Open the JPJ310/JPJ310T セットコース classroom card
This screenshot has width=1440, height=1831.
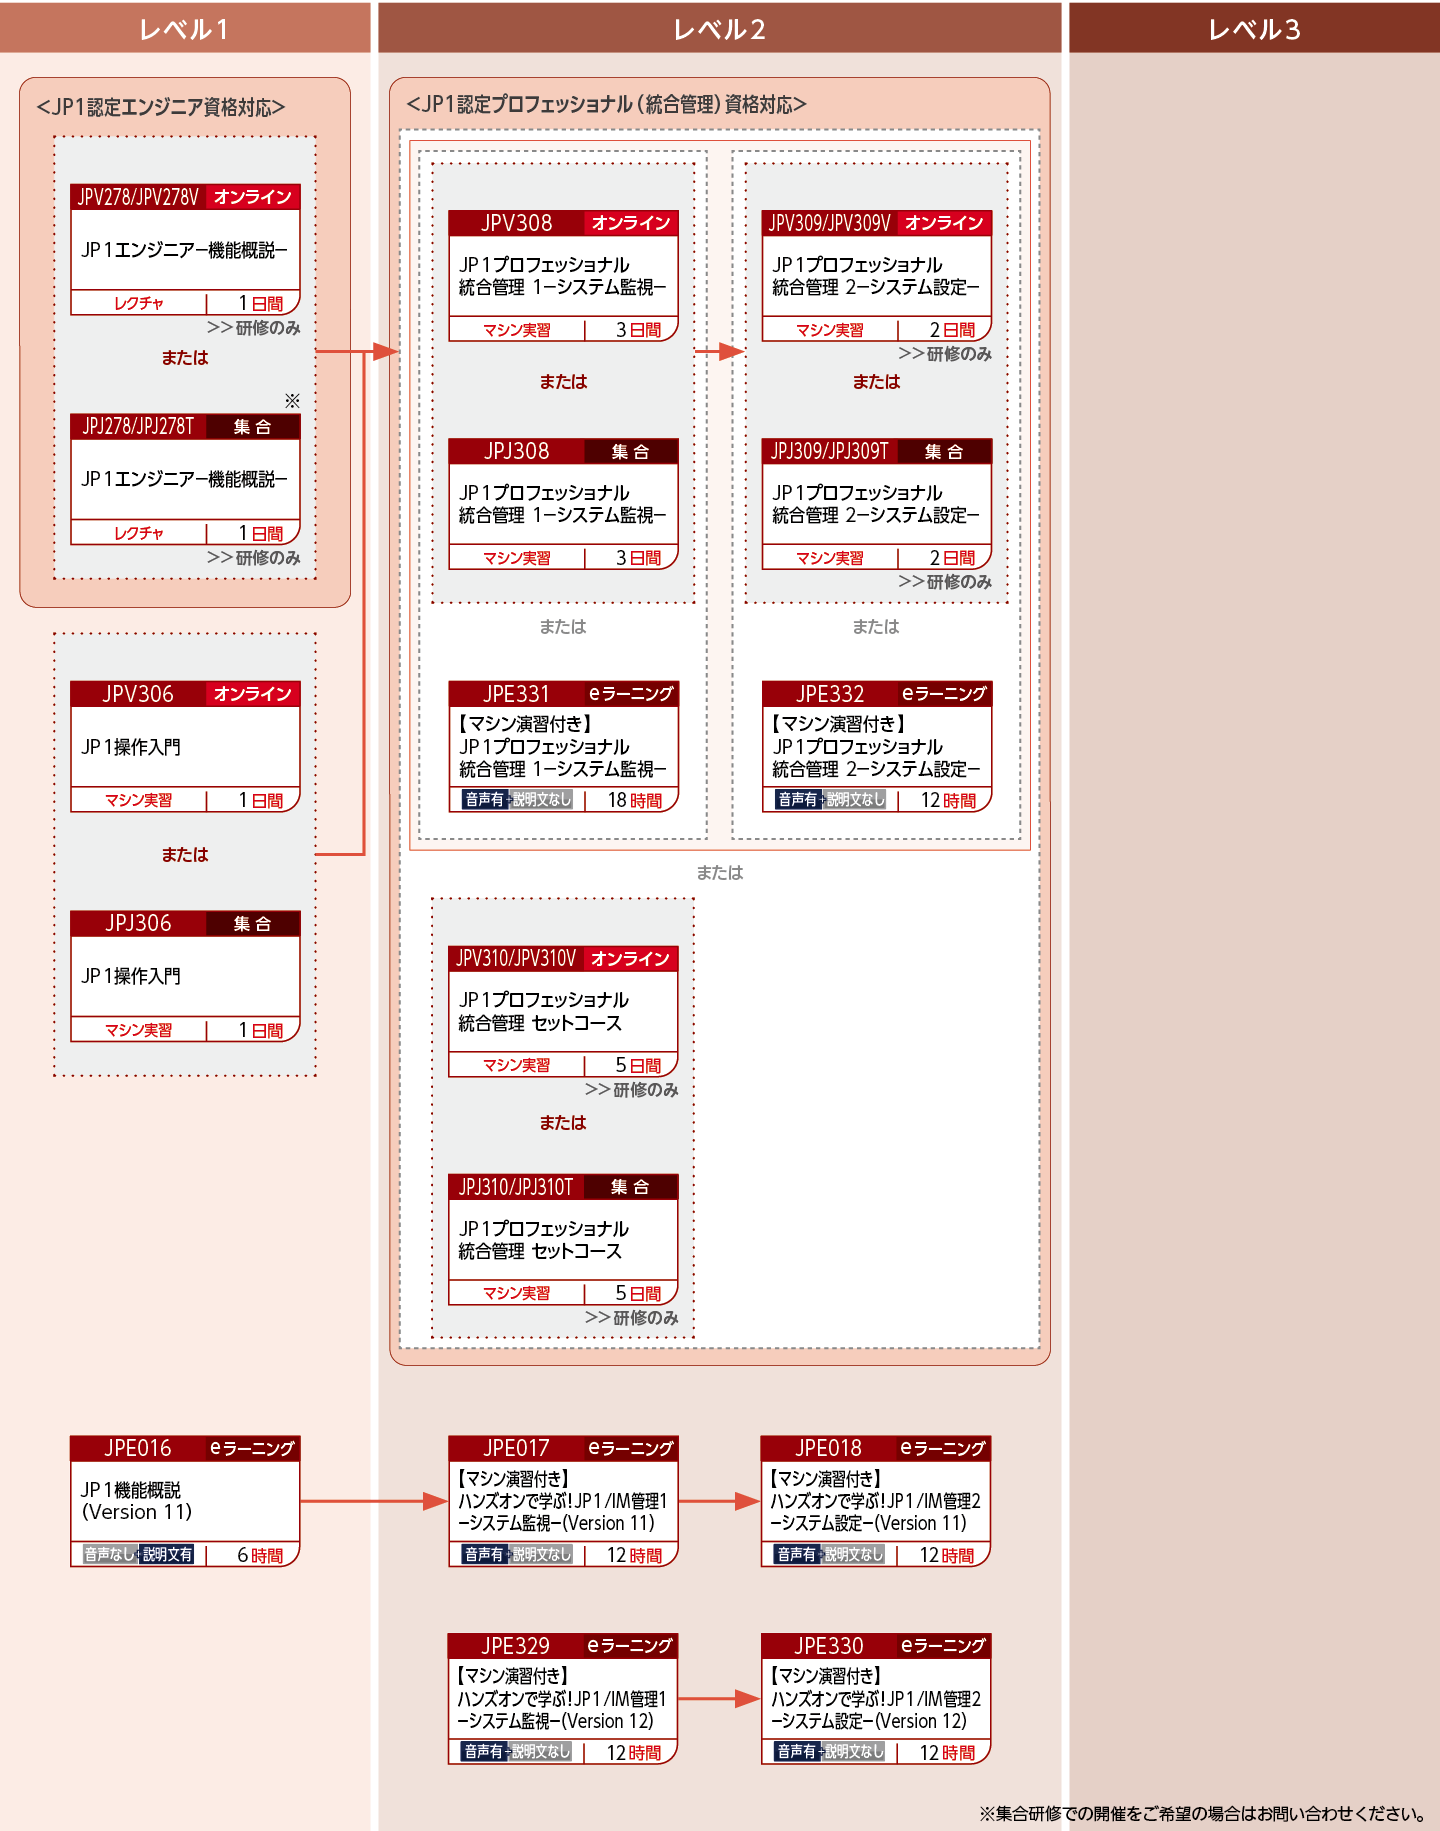coord(563,1240)
